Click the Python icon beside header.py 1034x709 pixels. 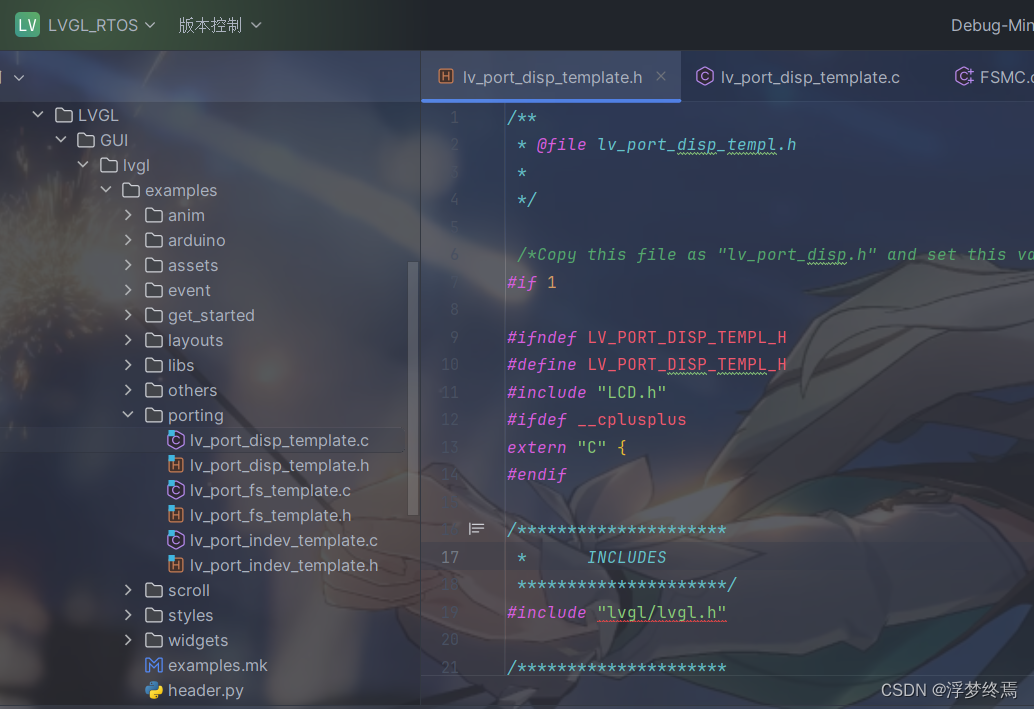[x=152, y=690]
